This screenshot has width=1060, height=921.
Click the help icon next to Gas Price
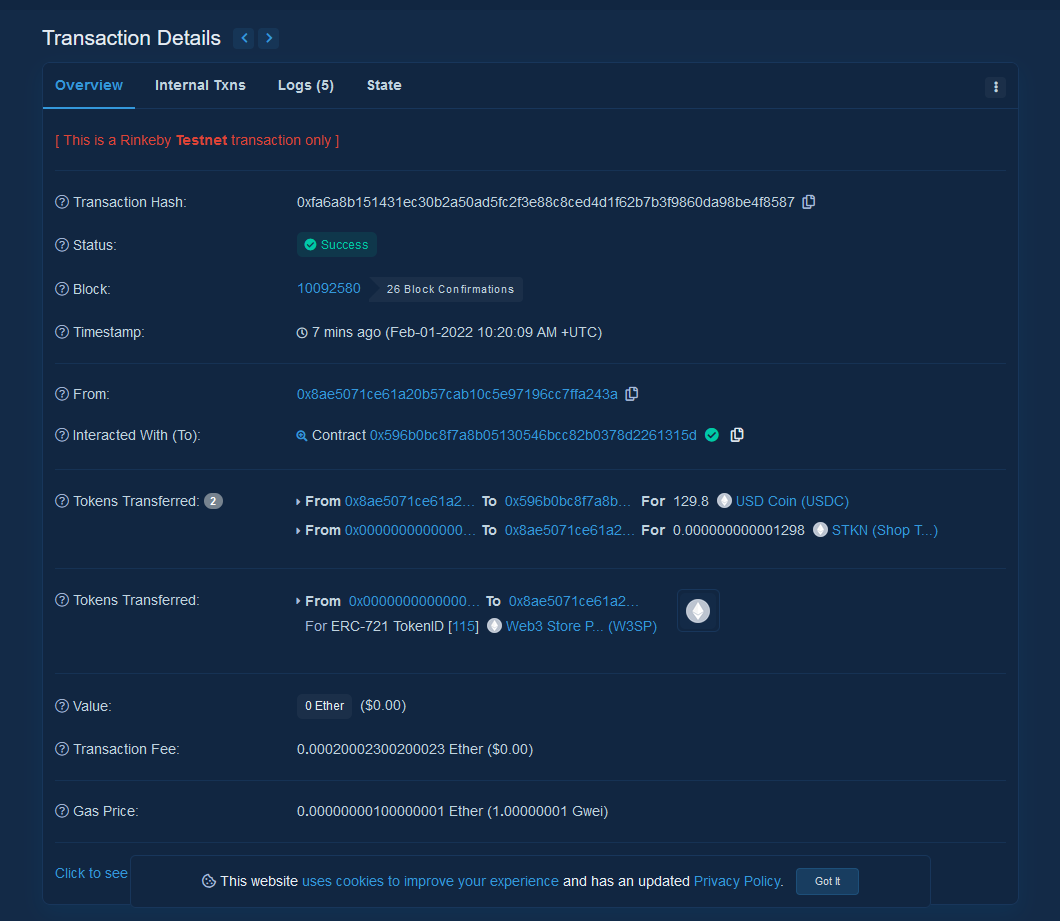62,811
